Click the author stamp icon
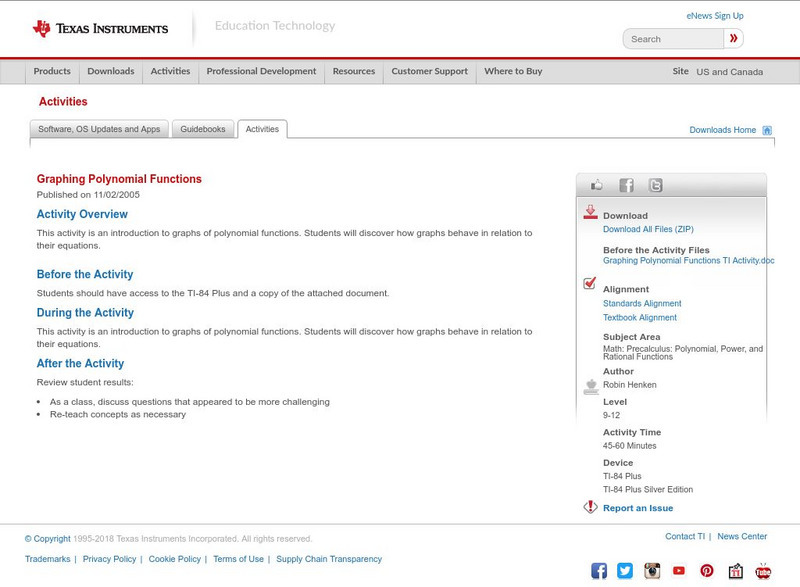This screenshot has height=587, width=800. point(591,387)
